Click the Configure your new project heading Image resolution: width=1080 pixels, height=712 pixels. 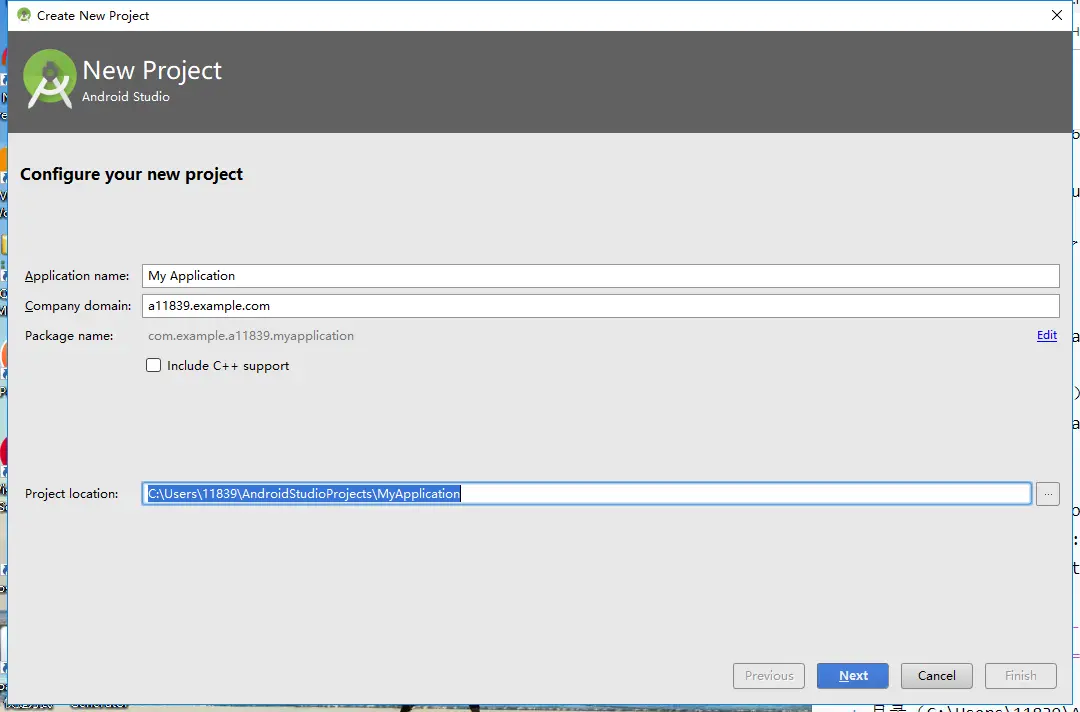coord(132,174)
